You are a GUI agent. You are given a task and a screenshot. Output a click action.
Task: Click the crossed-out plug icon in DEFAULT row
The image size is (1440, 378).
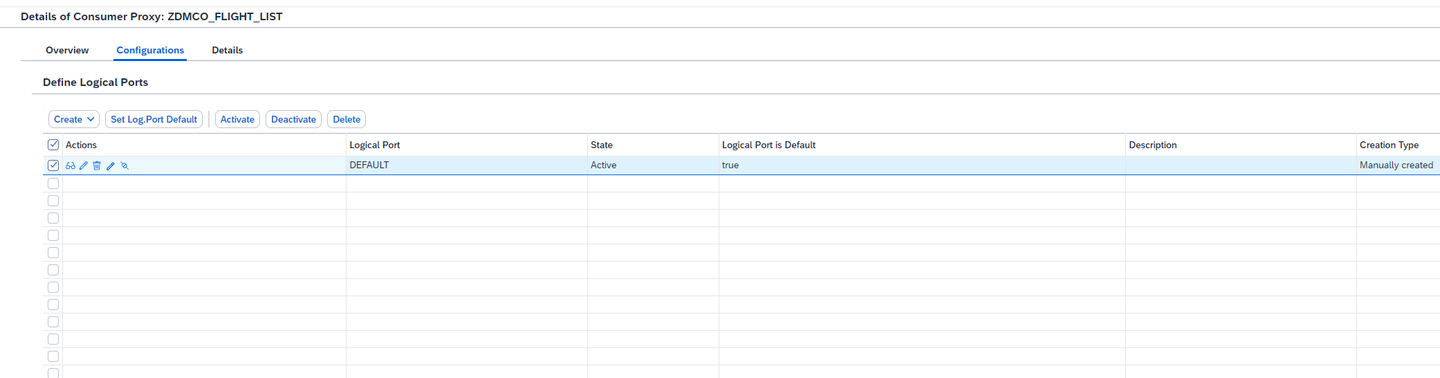[x=125, y=166]
